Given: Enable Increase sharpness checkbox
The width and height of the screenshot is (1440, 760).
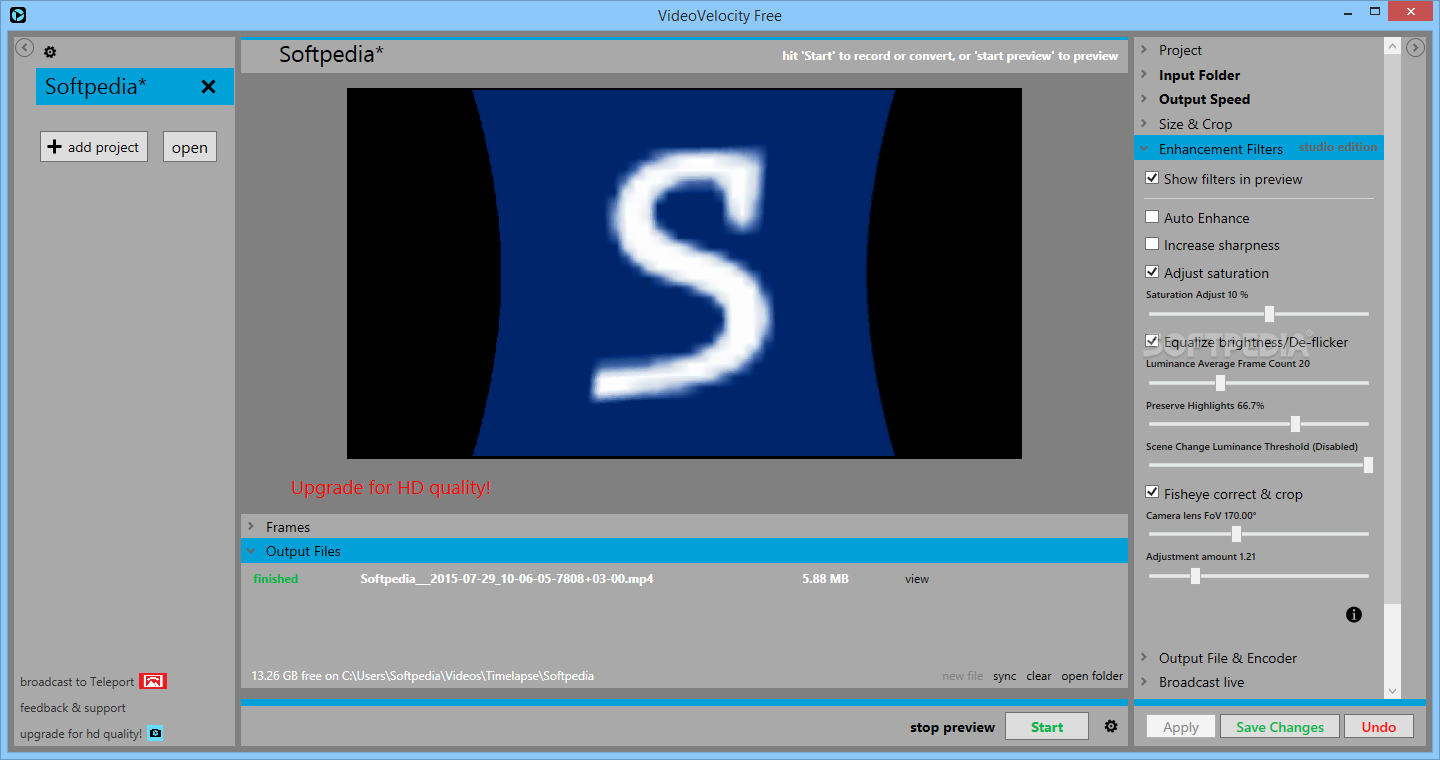Looking at the screenshot, I should 1152,244.
